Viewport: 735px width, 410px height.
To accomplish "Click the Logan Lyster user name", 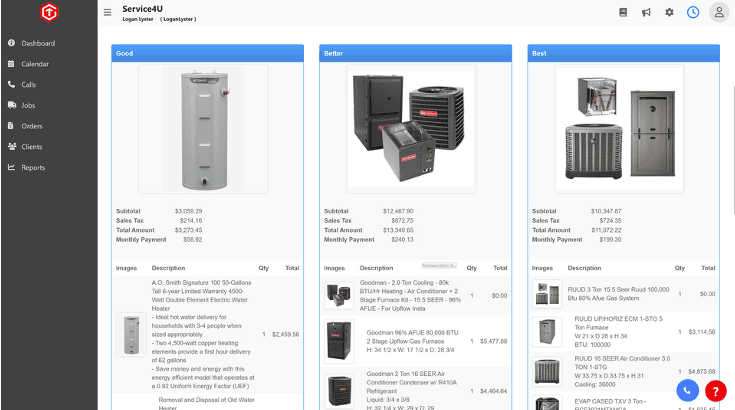I will coord(138,19).
